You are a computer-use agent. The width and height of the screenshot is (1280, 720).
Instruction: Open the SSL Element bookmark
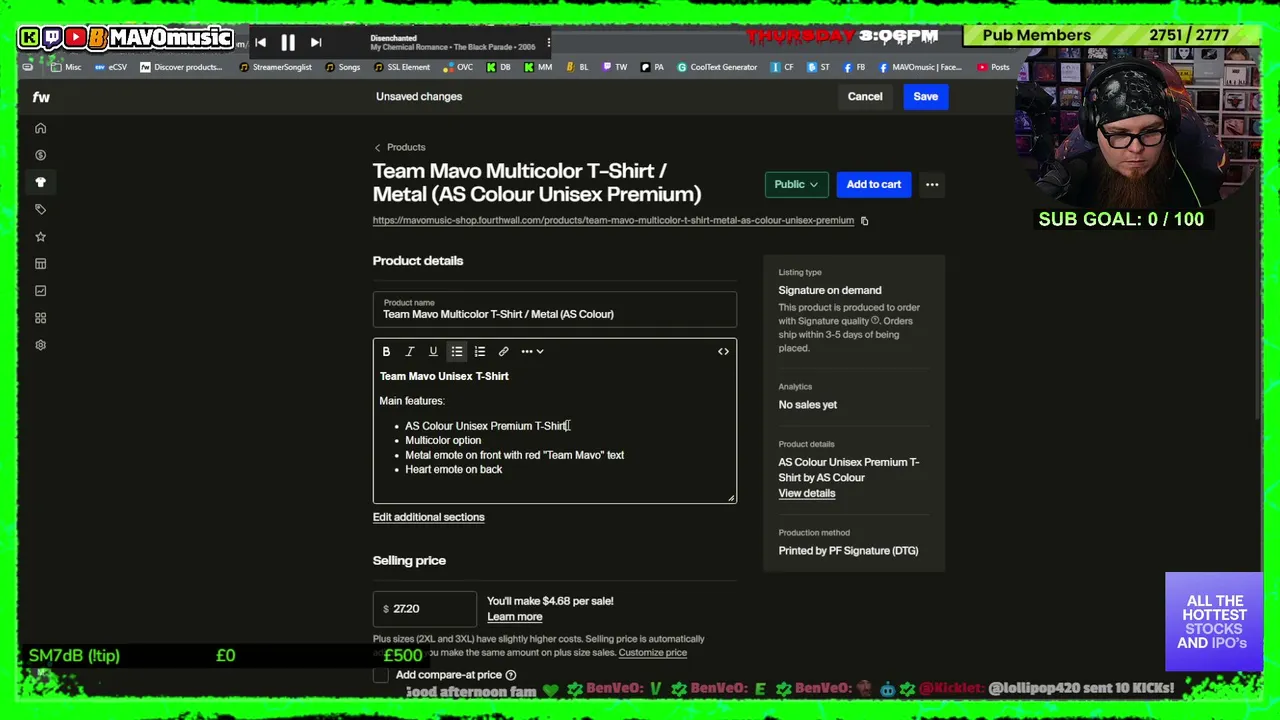pyautogui.click(x=402, y=67)
